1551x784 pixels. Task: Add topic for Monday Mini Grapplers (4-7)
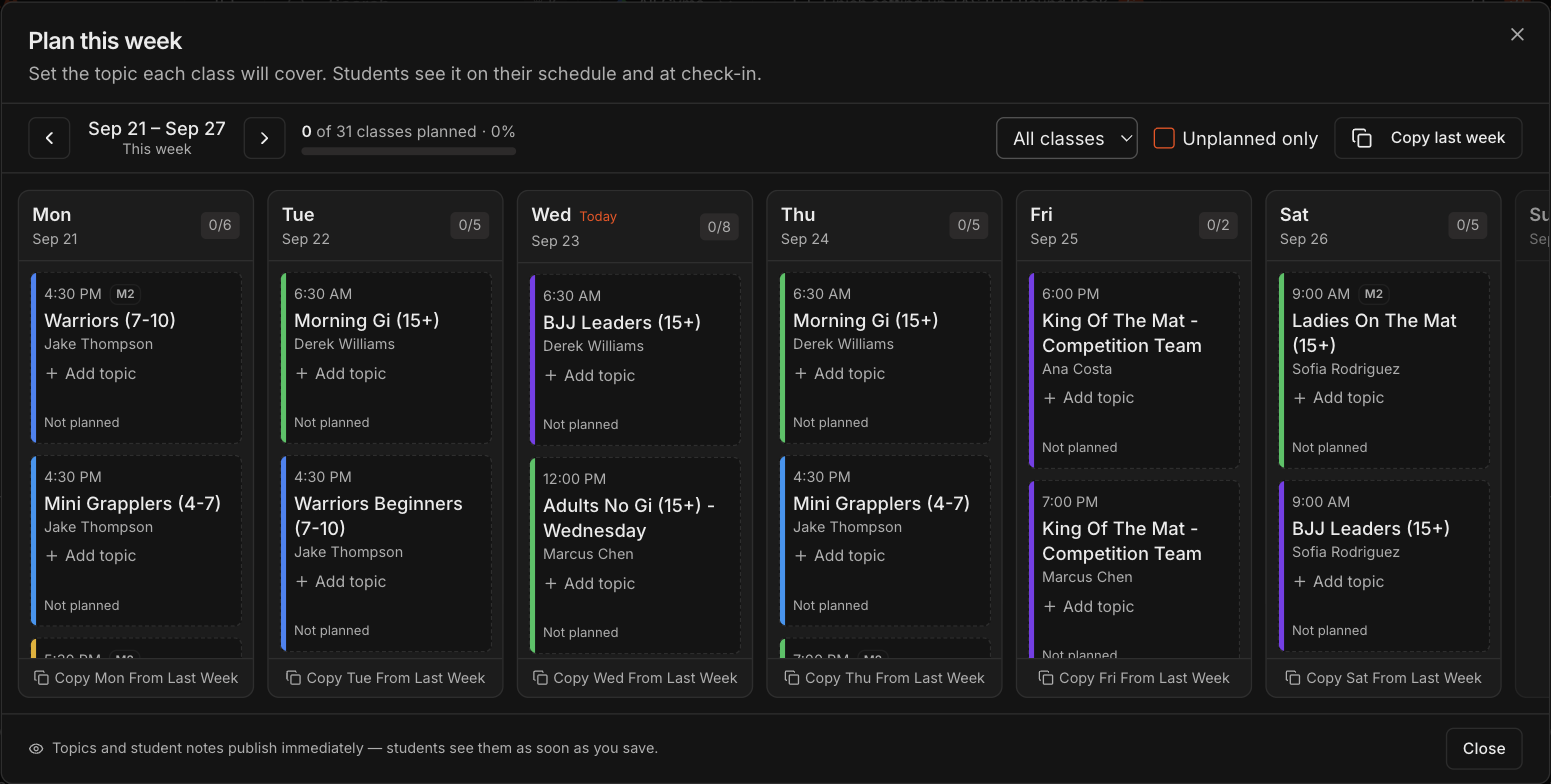pyautogui.click(x=90, y=555)
